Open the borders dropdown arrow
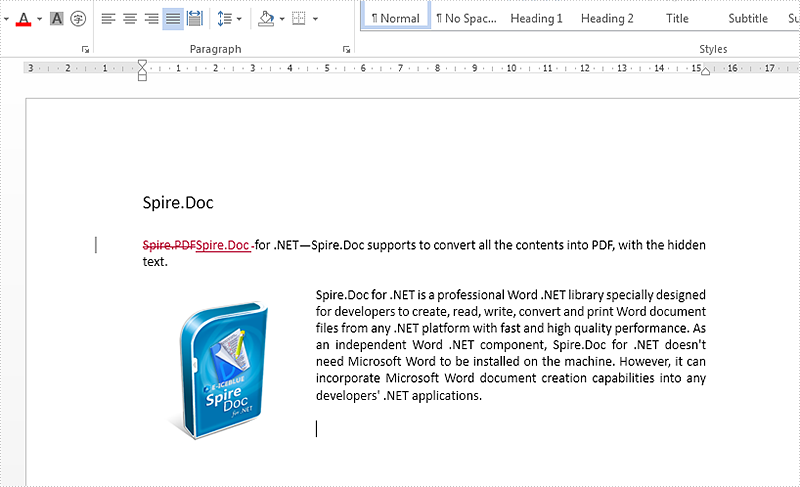The width and height of the screenshot is (800, 487). (x=315, y=19)
